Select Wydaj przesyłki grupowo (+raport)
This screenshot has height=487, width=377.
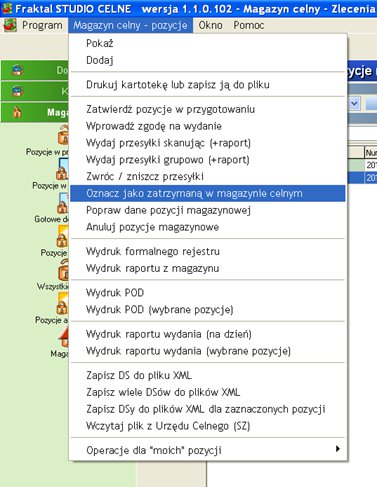(x=207, y=160)
